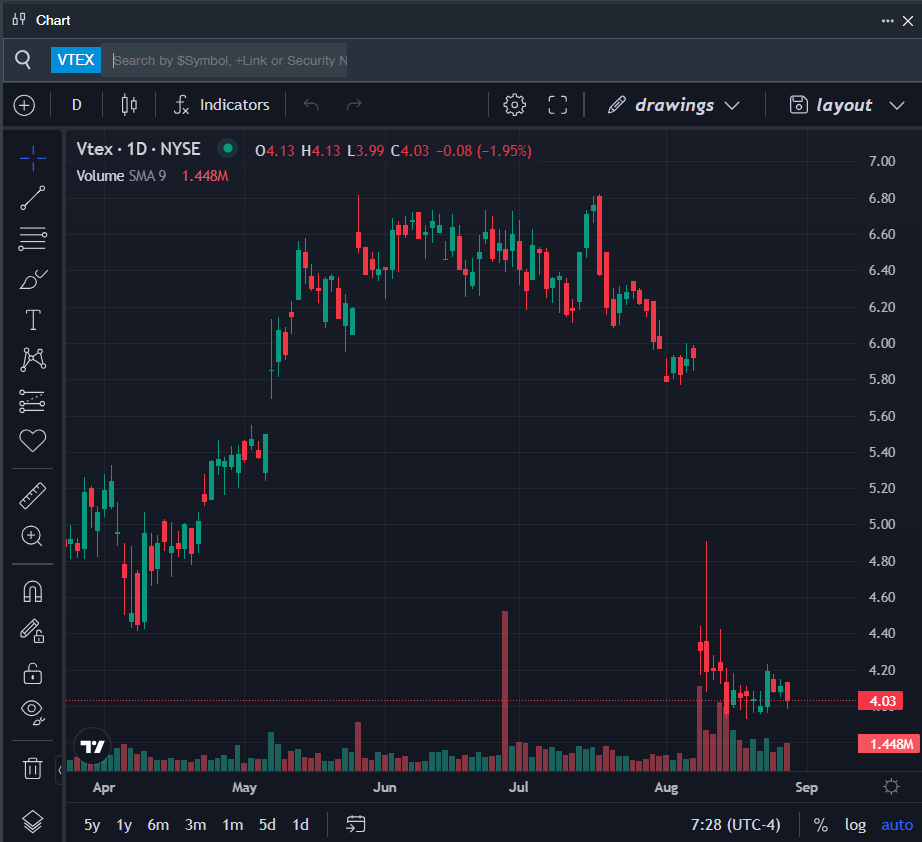
Task: Open the go to date picker
Action: [356, 824]
